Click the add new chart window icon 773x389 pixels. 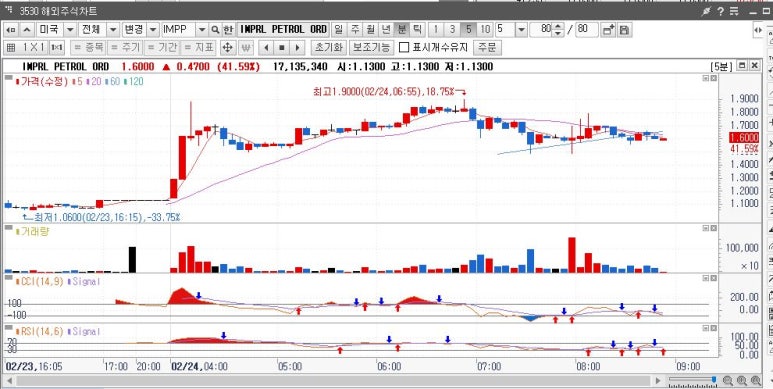click(x=608, y=30)
